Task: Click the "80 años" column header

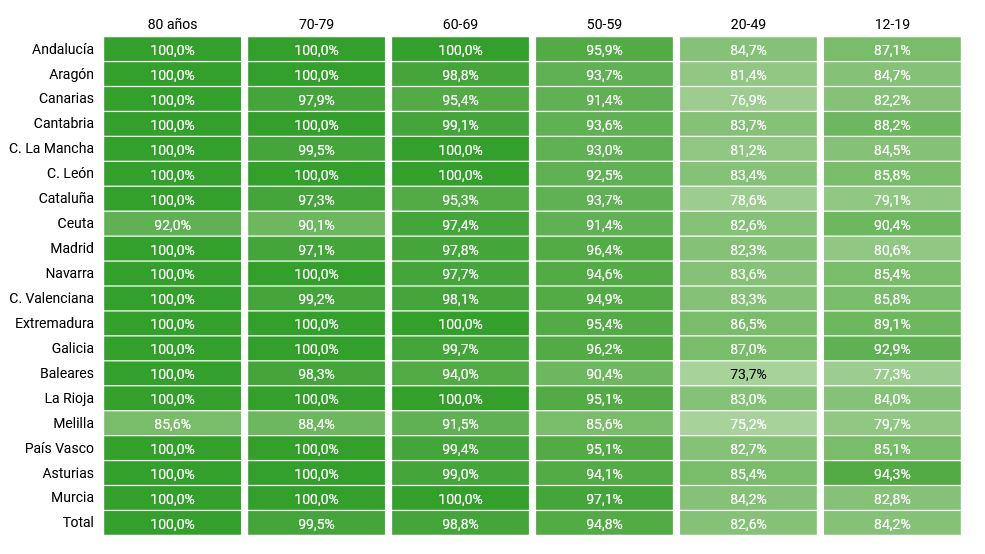Action: coord(172,23)
